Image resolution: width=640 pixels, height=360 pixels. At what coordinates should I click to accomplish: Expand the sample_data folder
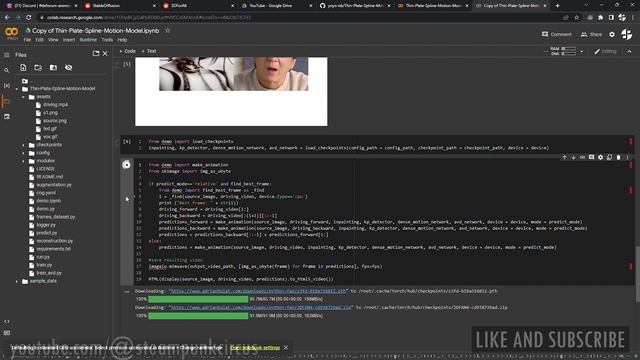coord(17,282)
